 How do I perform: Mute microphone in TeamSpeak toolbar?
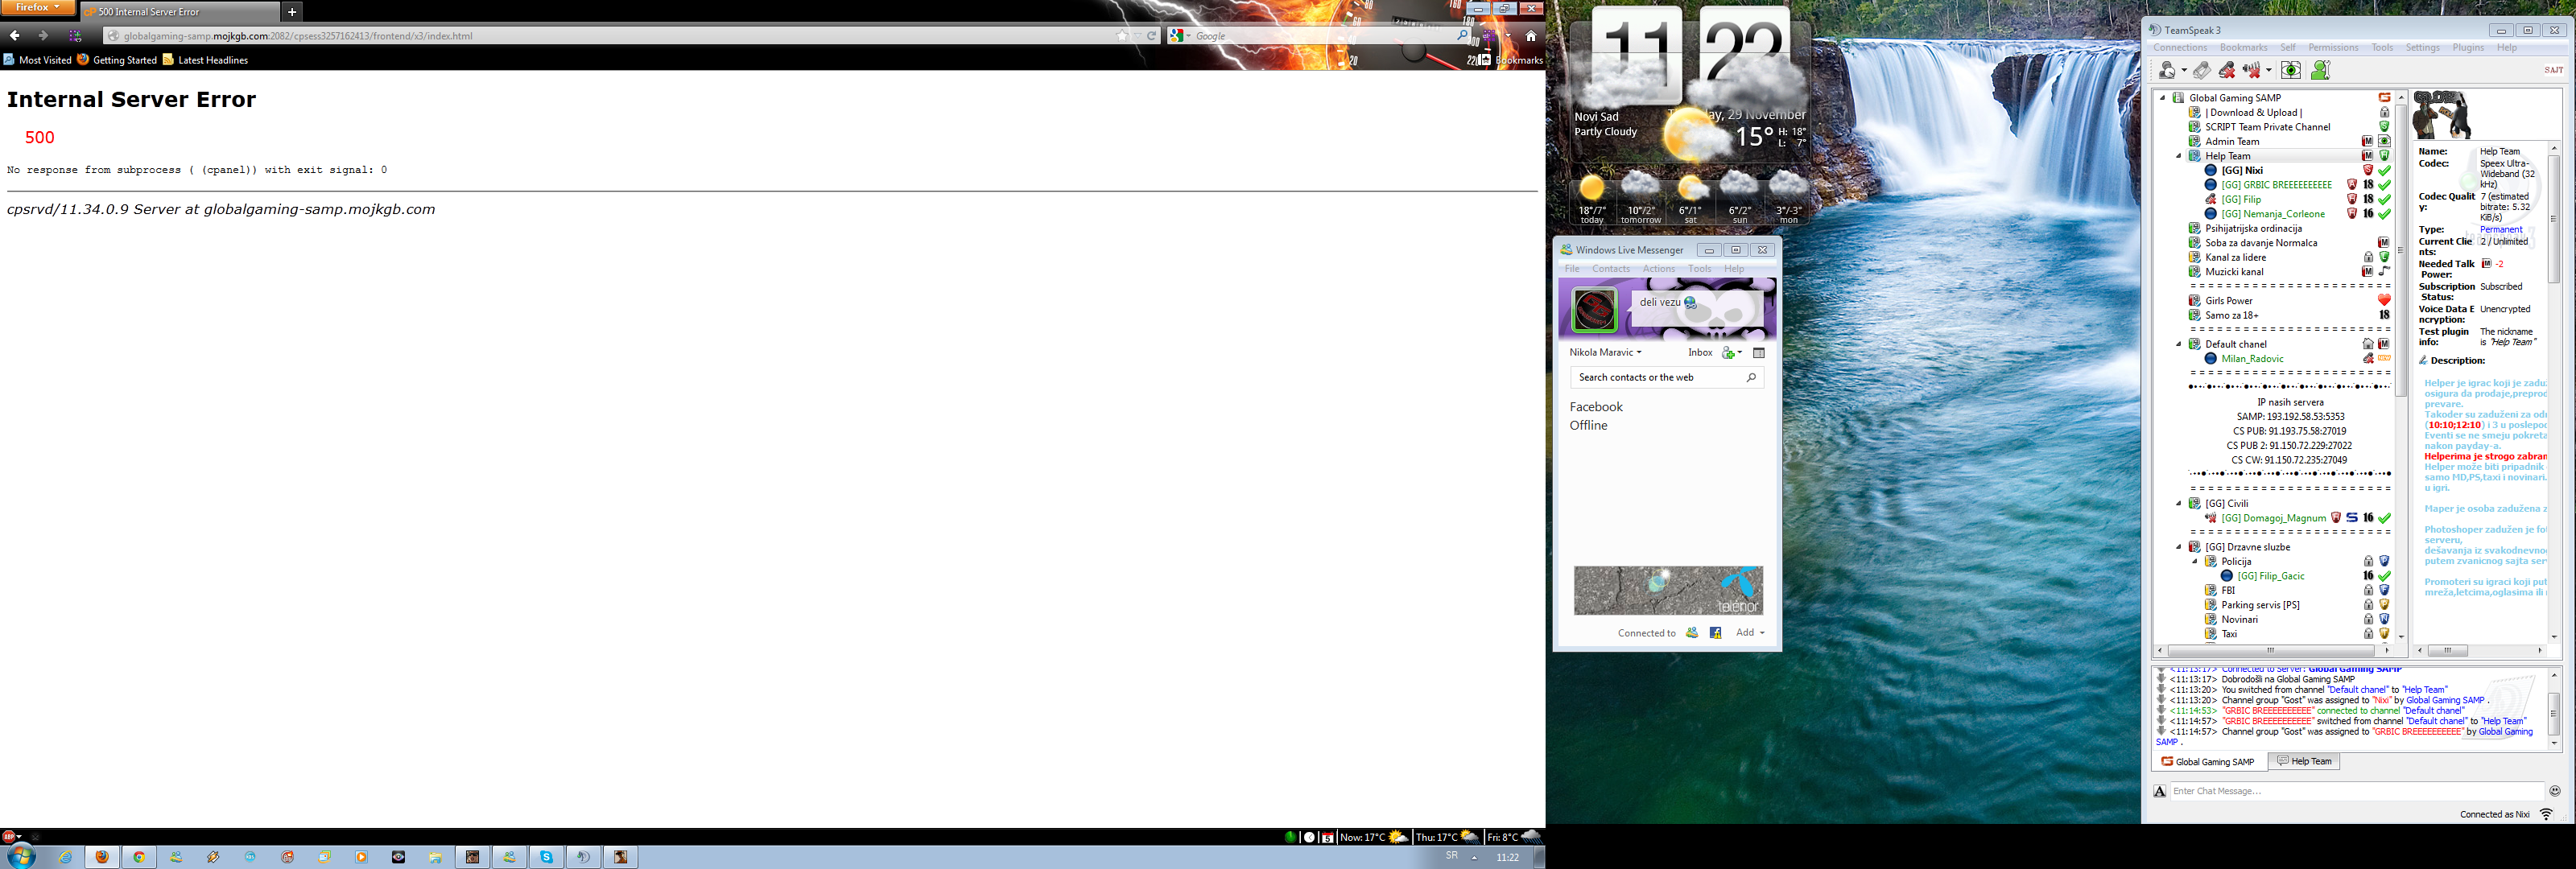point(2227,70)
